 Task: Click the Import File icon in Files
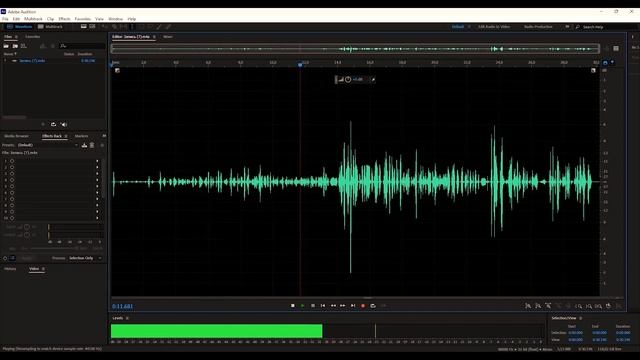[x=15, y=46]
